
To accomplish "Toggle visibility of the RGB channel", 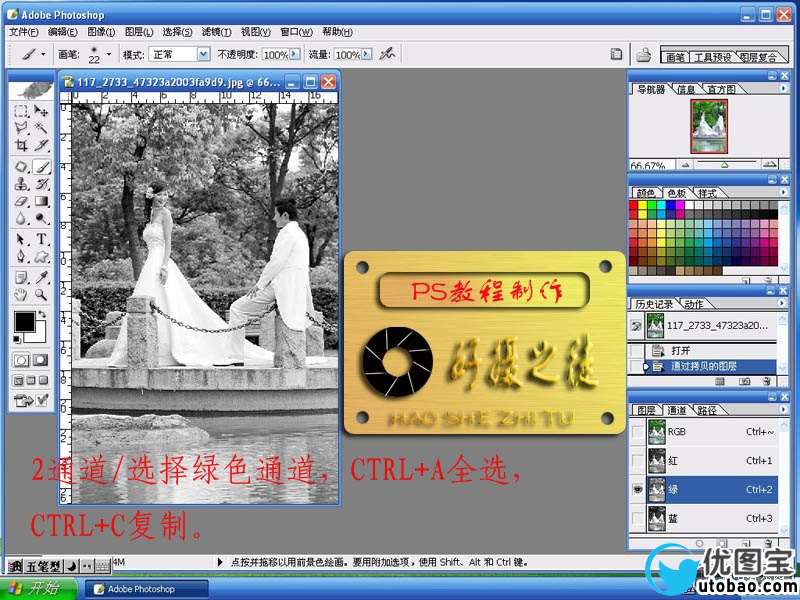I will (638, 432).
